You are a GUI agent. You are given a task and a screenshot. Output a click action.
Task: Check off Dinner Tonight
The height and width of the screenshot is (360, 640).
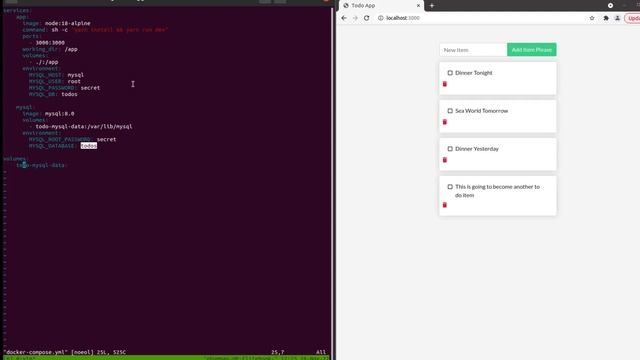(450, 73)
